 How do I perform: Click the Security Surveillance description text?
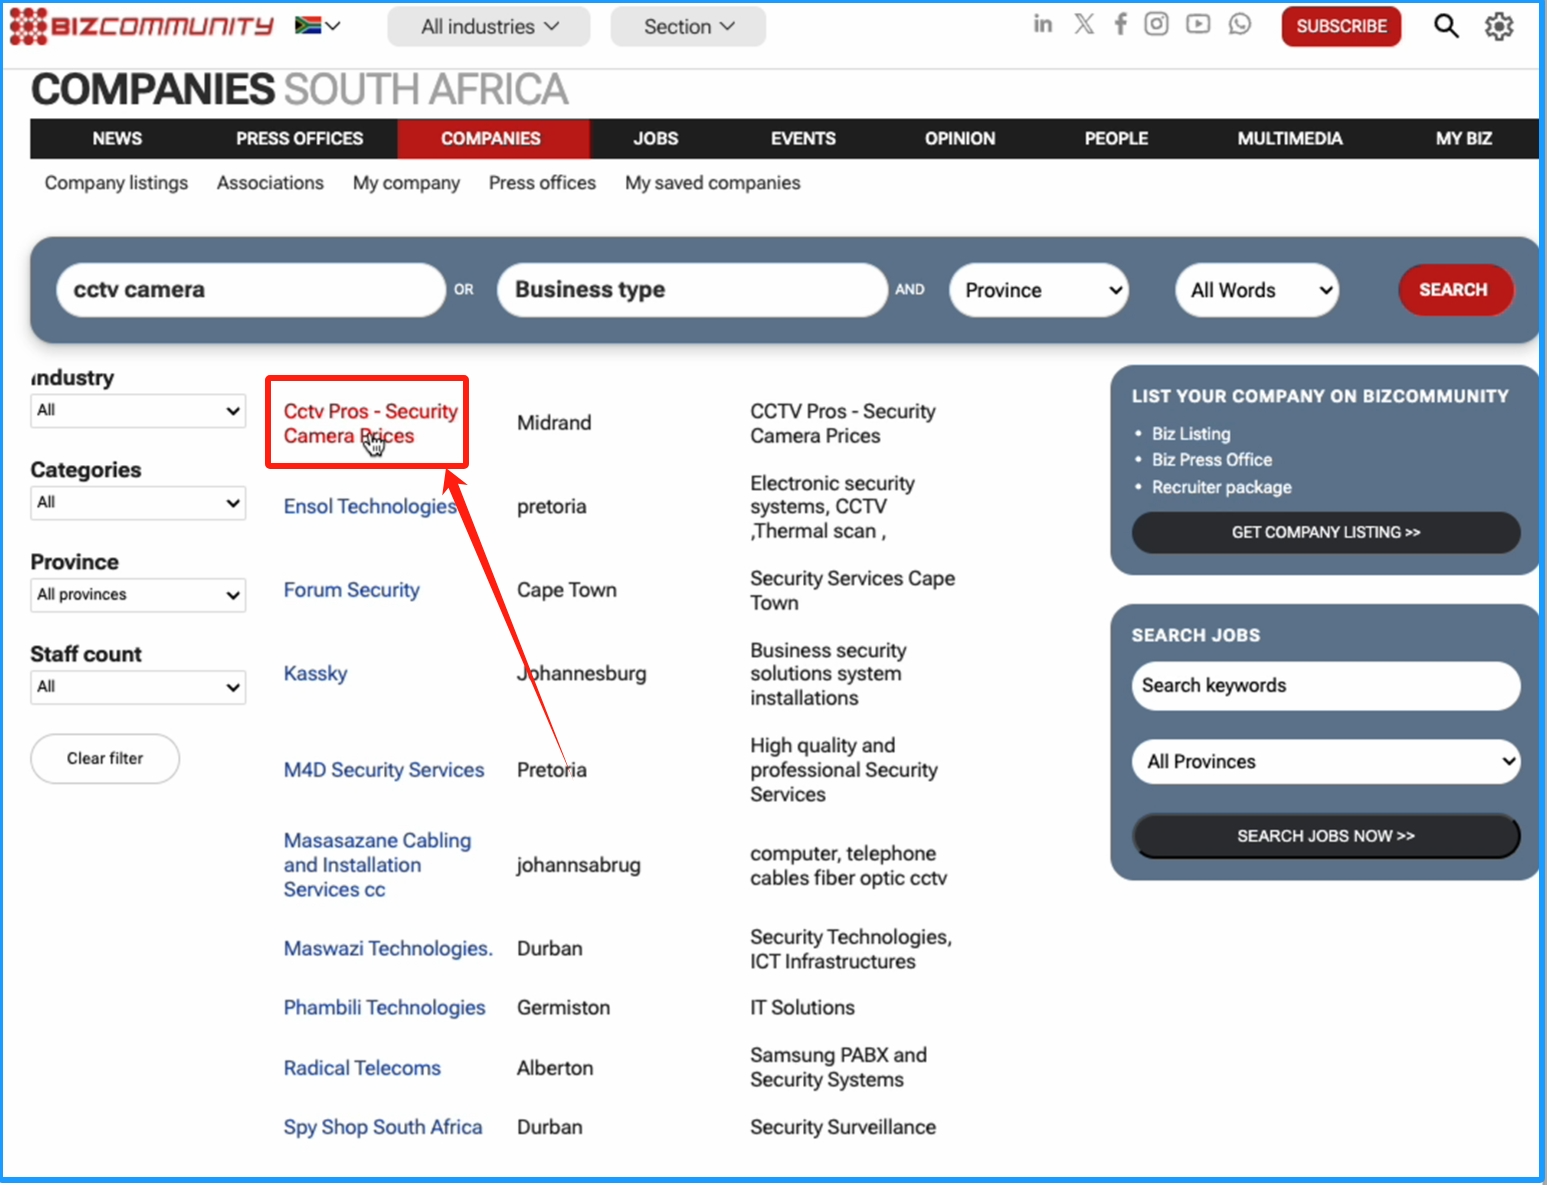[843, 1127]
